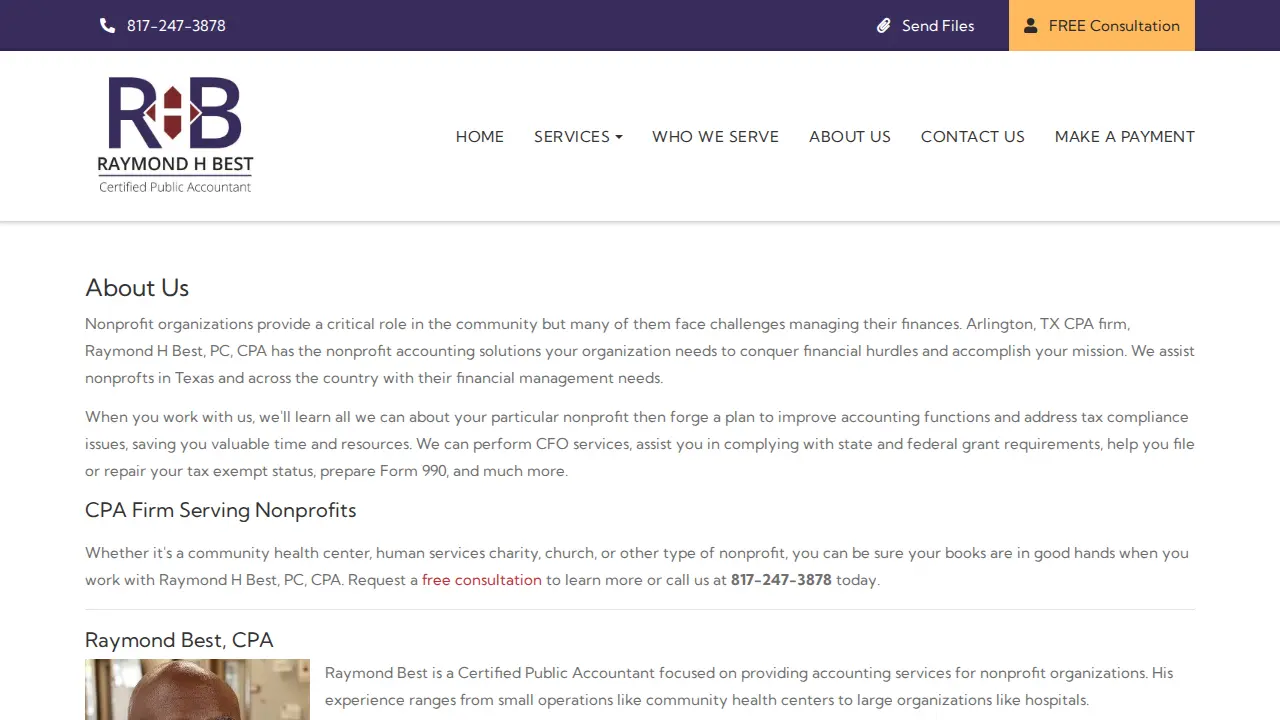Open the Raymond H Best logo
This screenshot has height=720, width=1280.
[x=175, y=135]
